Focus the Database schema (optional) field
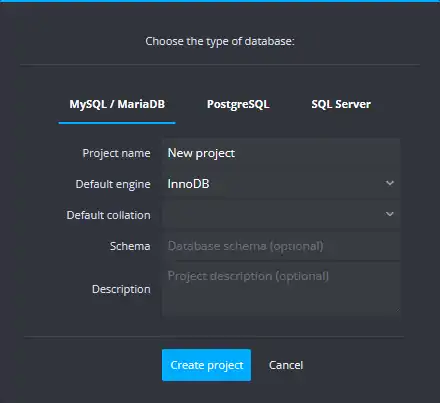This screenshot has height=403, width=440. pyautogui.click(x=281, y=246)
